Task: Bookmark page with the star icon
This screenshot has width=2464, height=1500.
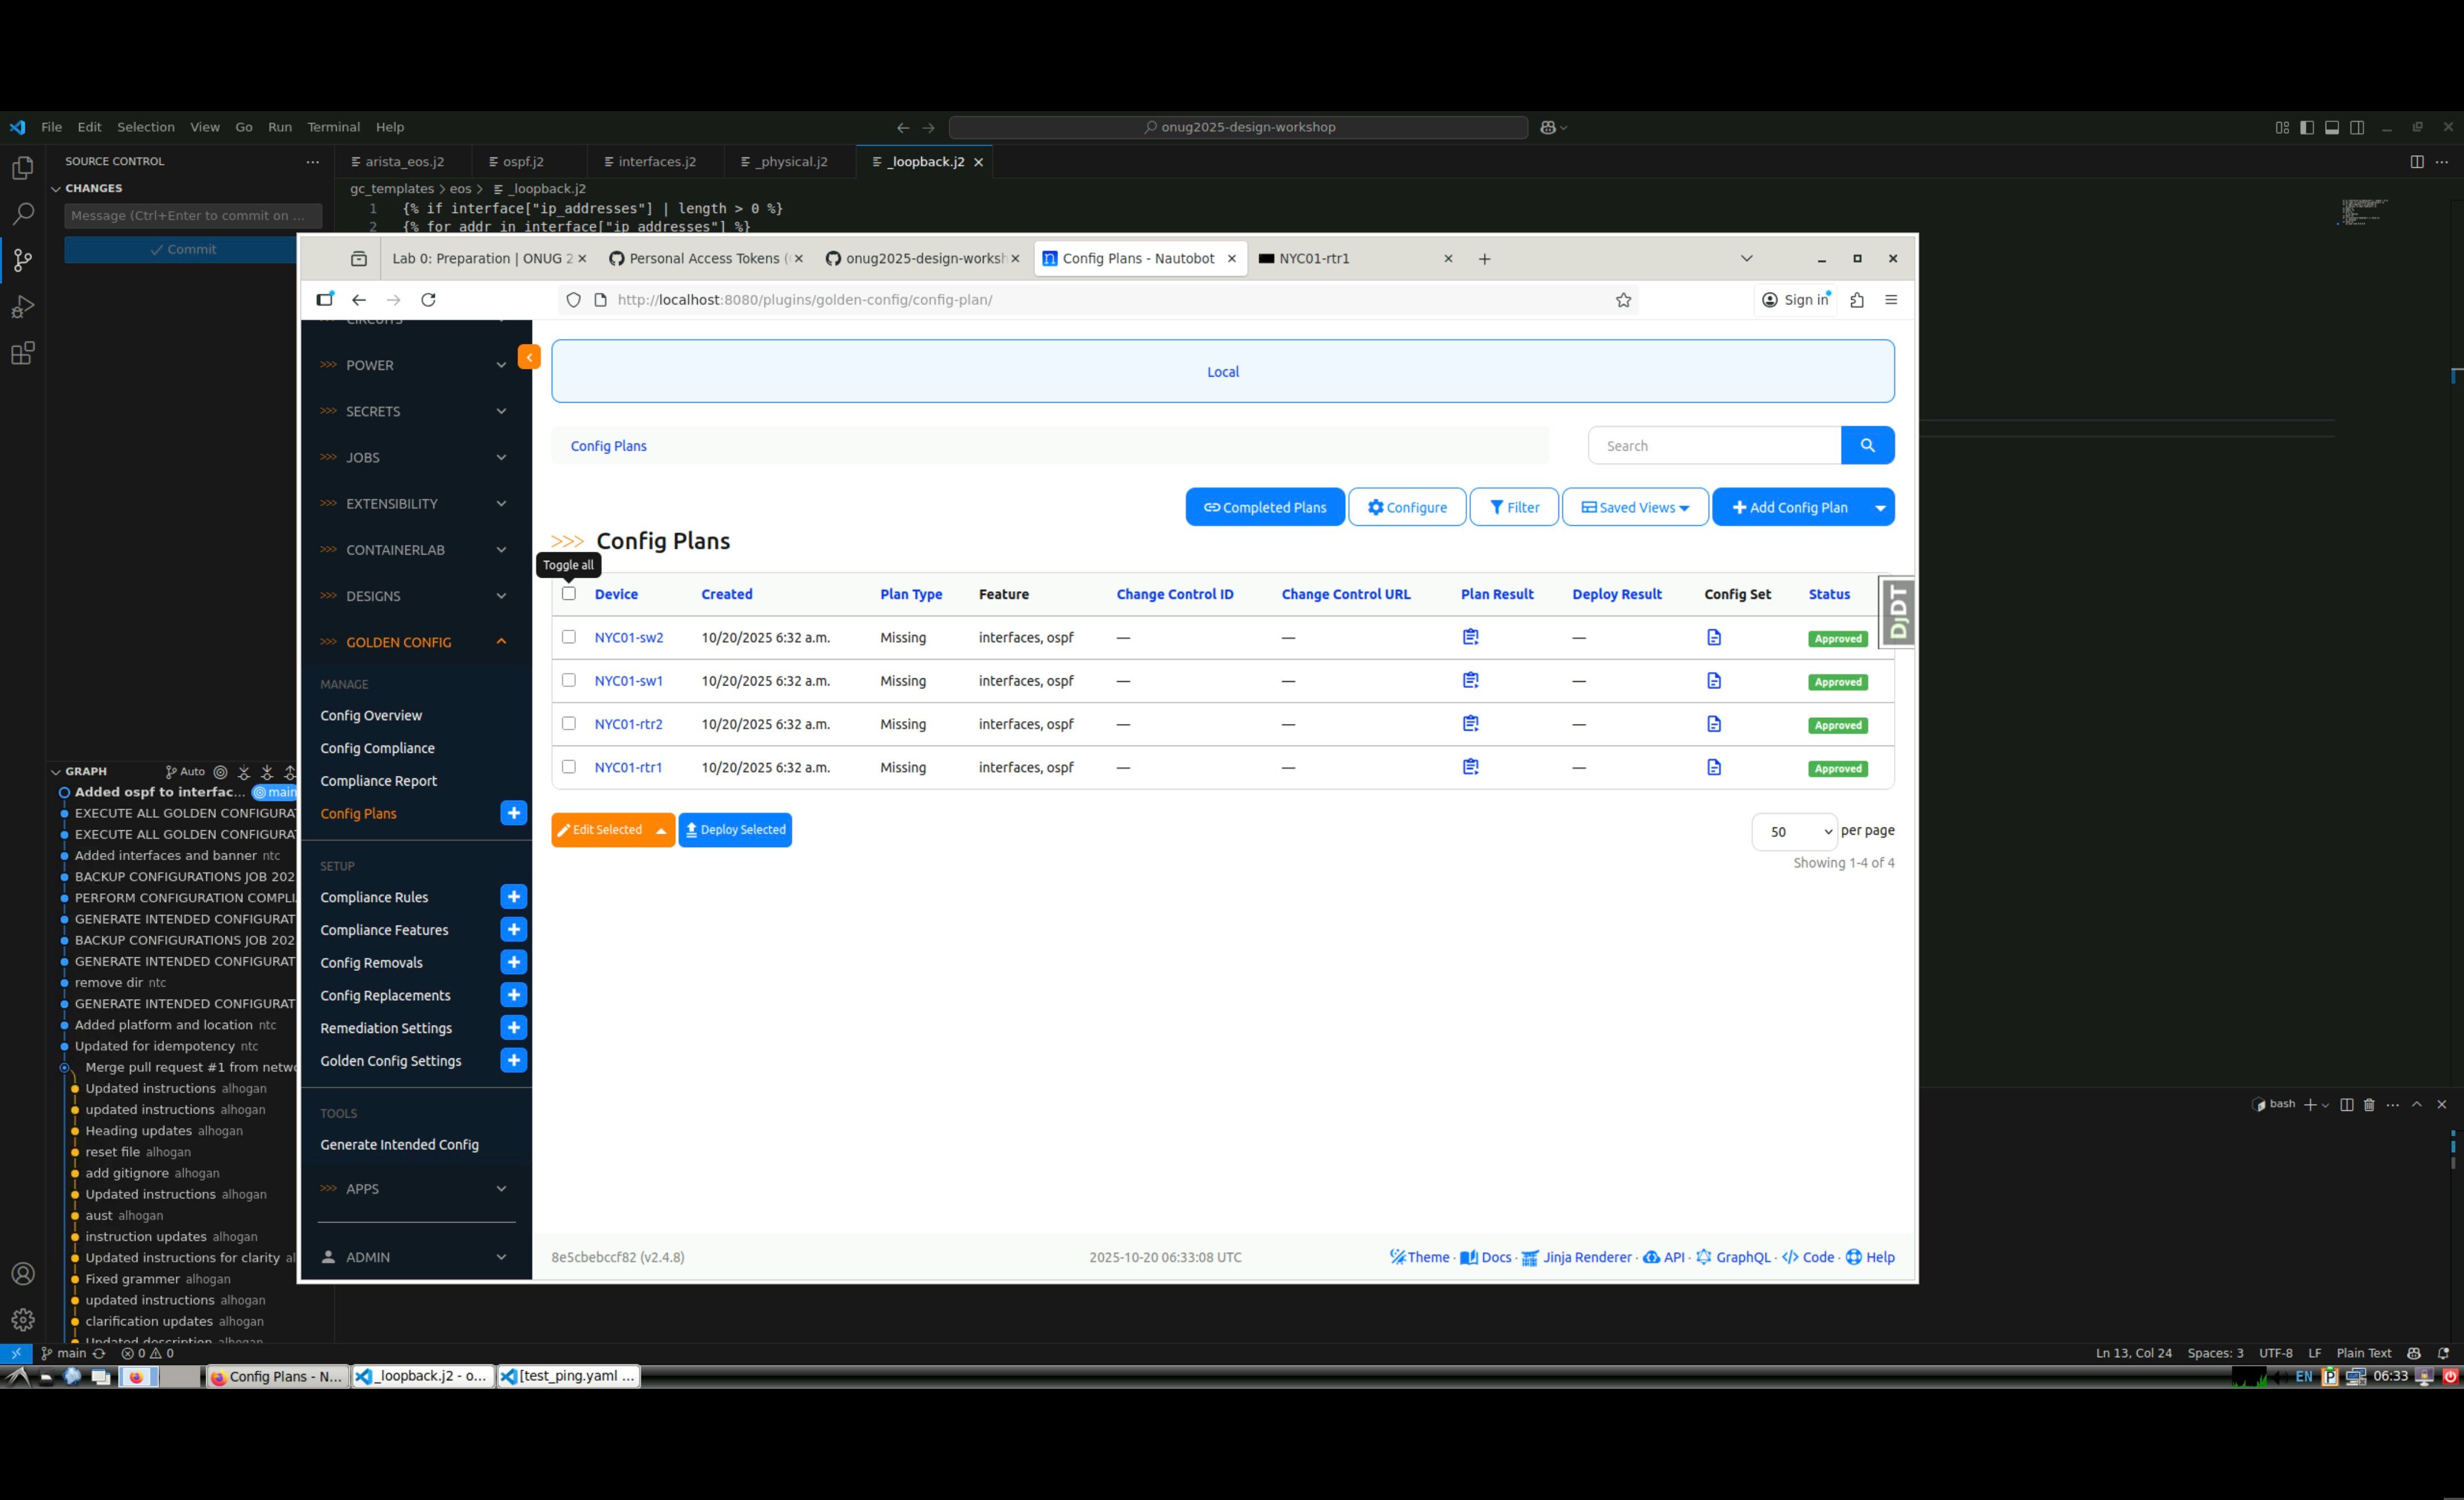Action: (1623, 300)
